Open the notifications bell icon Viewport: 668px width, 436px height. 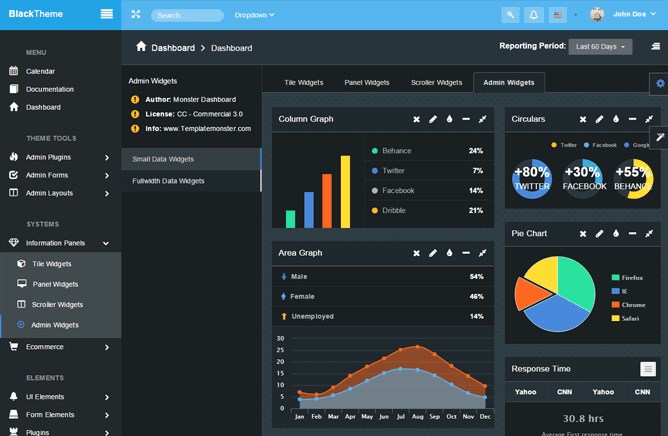[x=534, y=15]
